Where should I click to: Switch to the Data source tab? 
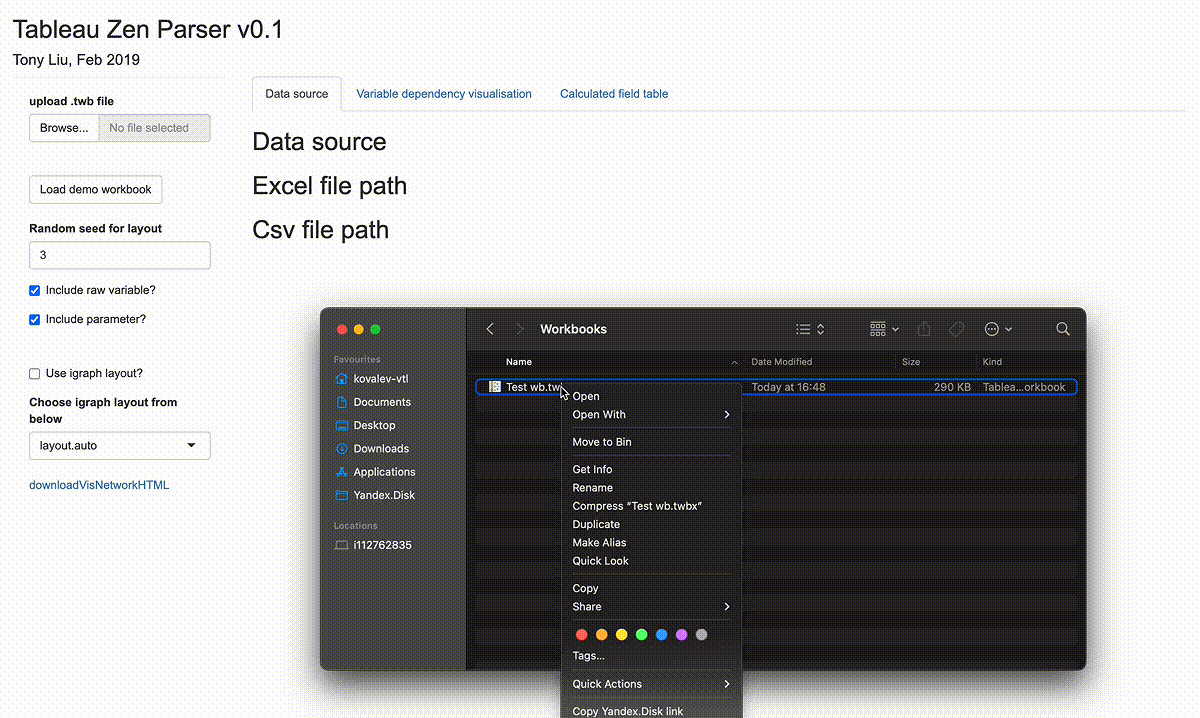[297, 94]
